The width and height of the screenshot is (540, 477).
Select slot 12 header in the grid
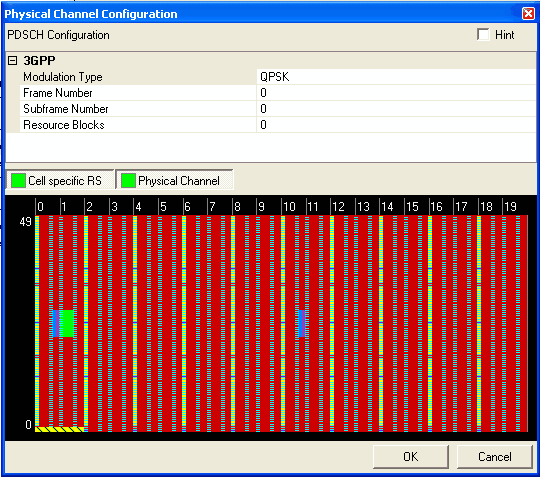click(x=339, y=207)
